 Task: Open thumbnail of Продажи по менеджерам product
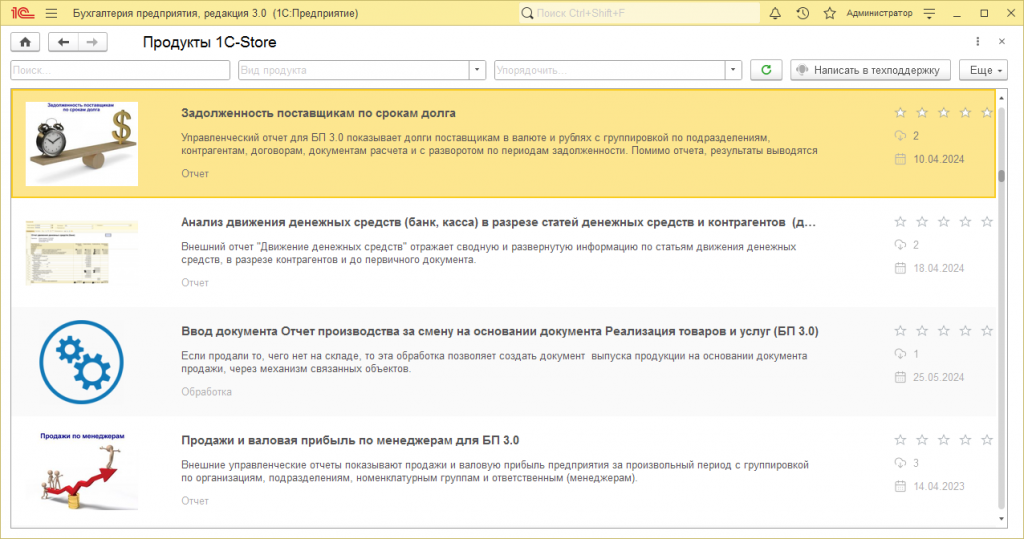82,470
